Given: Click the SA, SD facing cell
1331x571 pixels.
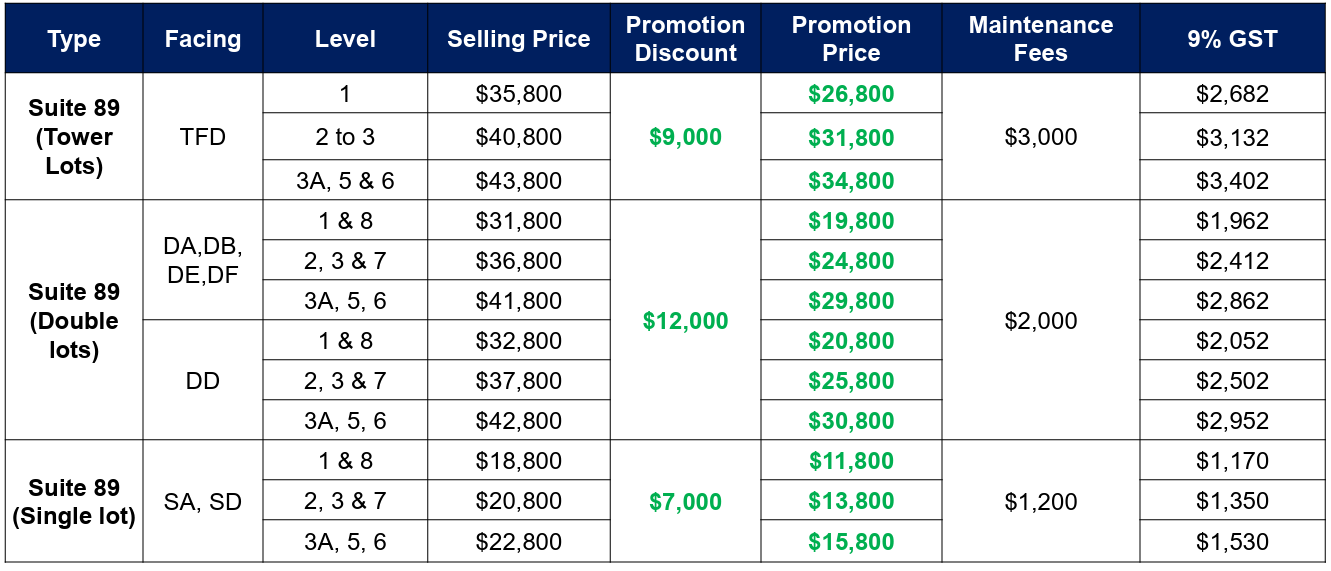Looking at the screenshot, I should coord(203,502).
